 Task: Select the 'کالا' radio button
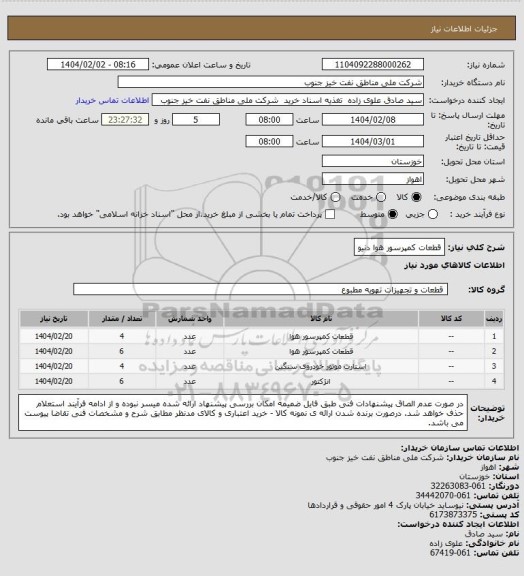click(x=416, y=197)
